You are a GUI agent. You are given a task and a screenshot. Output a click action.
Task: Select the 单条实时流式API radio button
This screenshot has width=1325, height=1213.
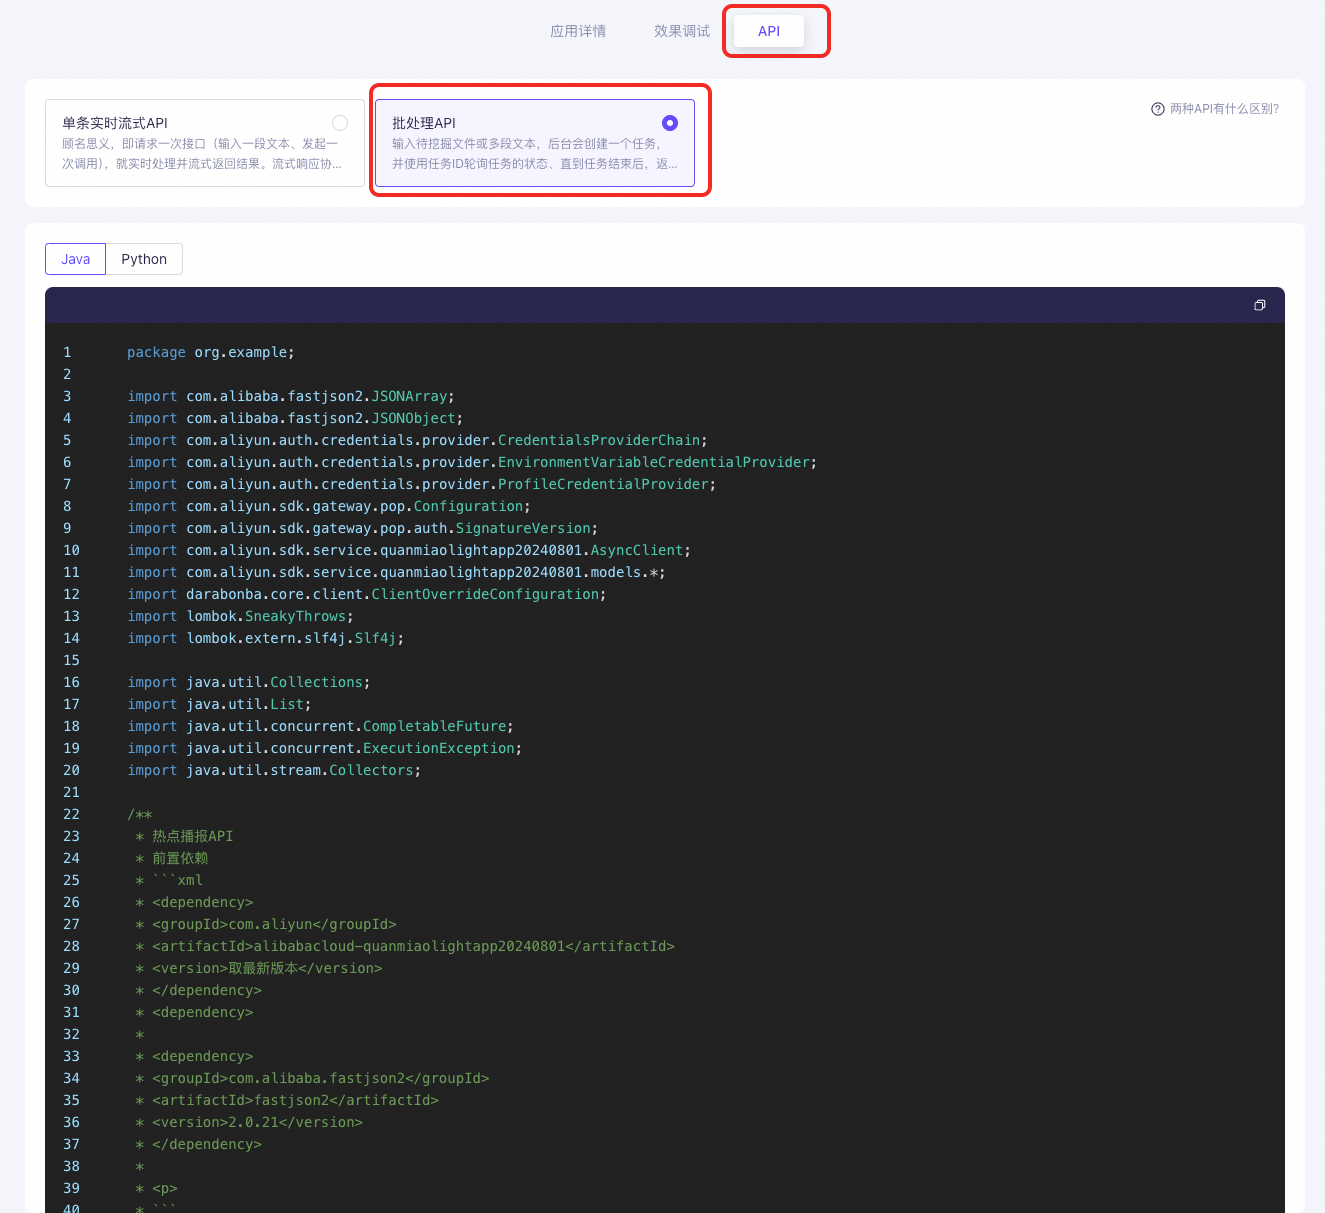click(340, 123)
